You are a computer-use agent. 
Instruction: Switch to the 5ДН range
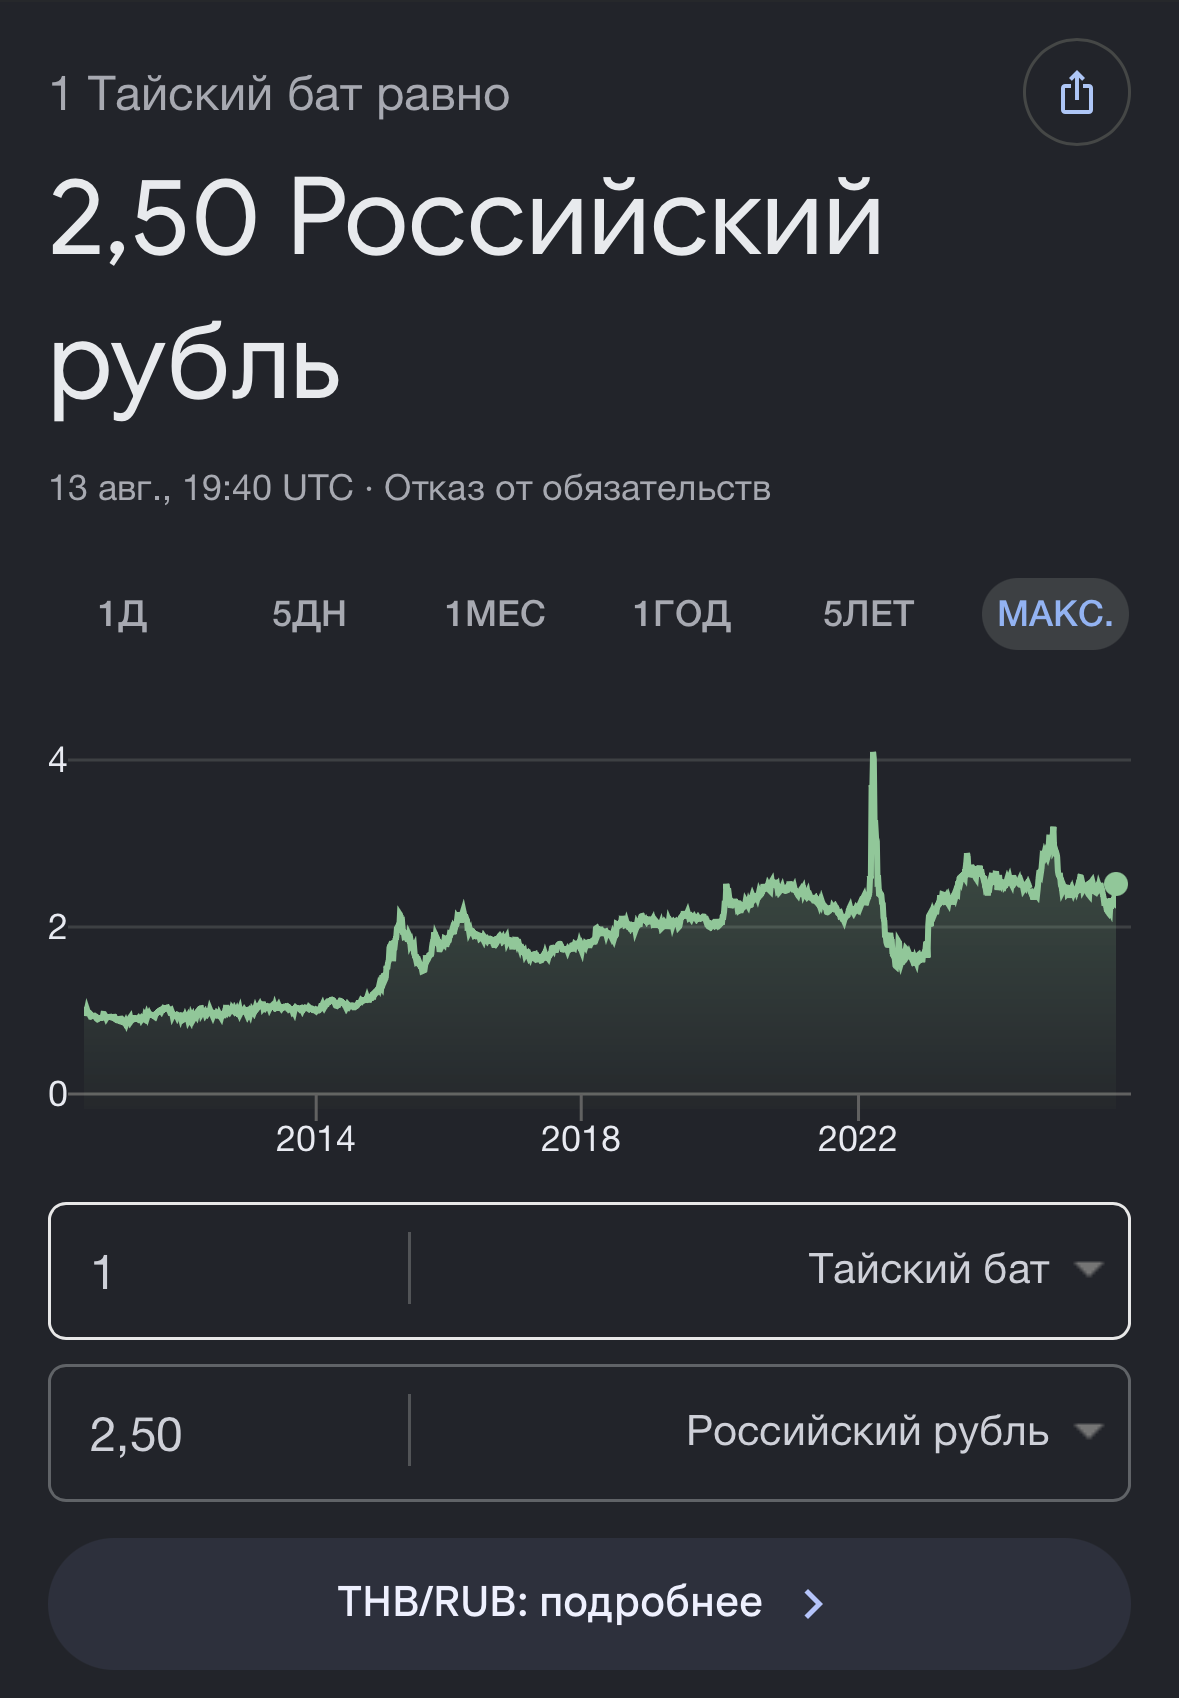309,613
